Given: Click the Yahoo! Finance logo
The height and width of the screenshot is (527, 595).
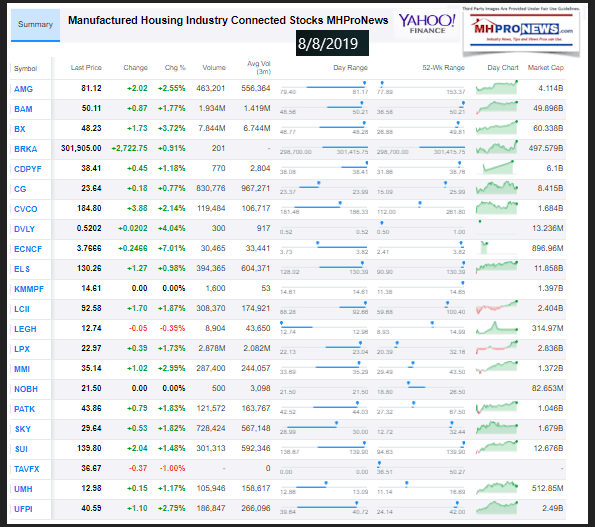Looking at the screenshot, I should [427, 24].
